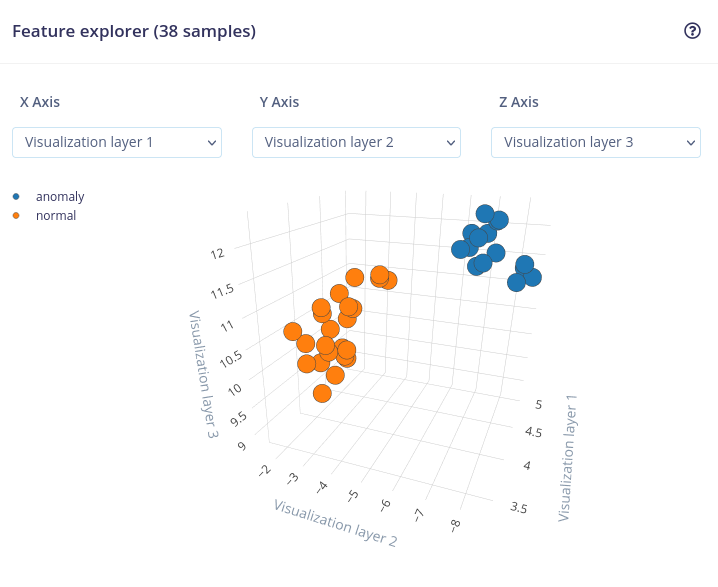Click the Feature explorer panel title
Image resolution: width=718 pixels, height=587 pixels.
point(134,31)
